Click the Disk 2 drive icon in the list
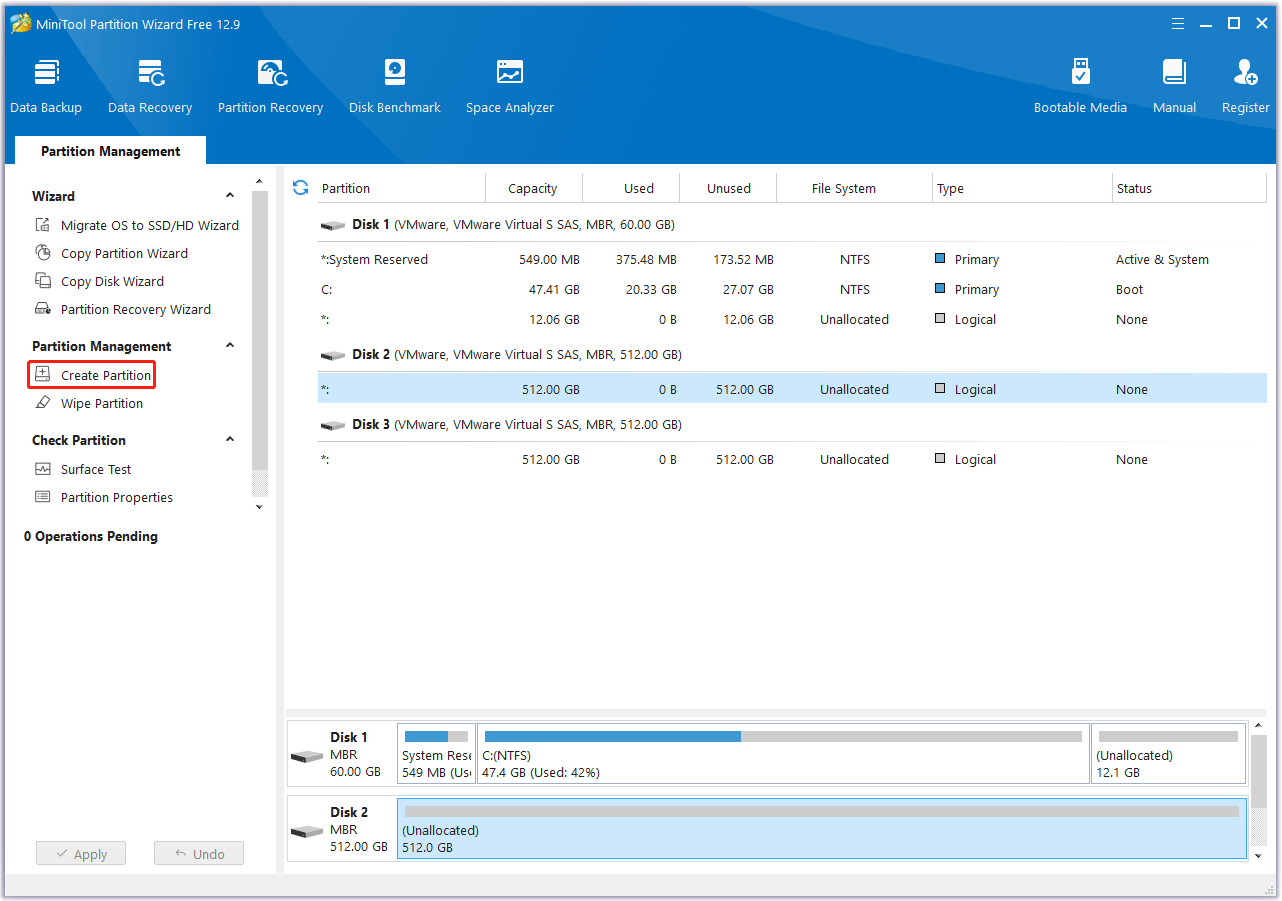 [x=333, y=356]
